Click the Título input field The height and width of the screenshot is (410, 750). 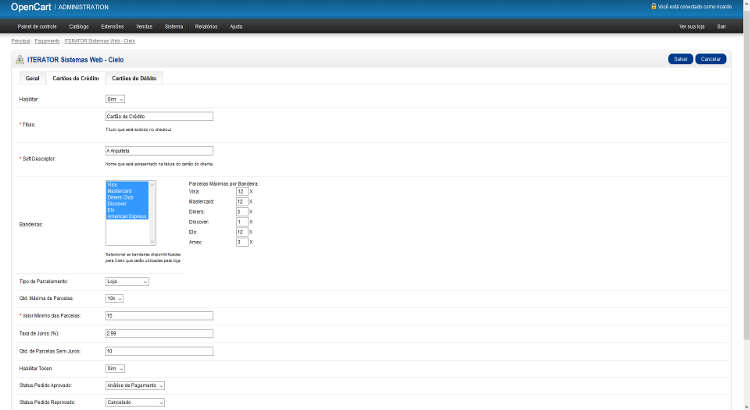[x=159, y=116]
